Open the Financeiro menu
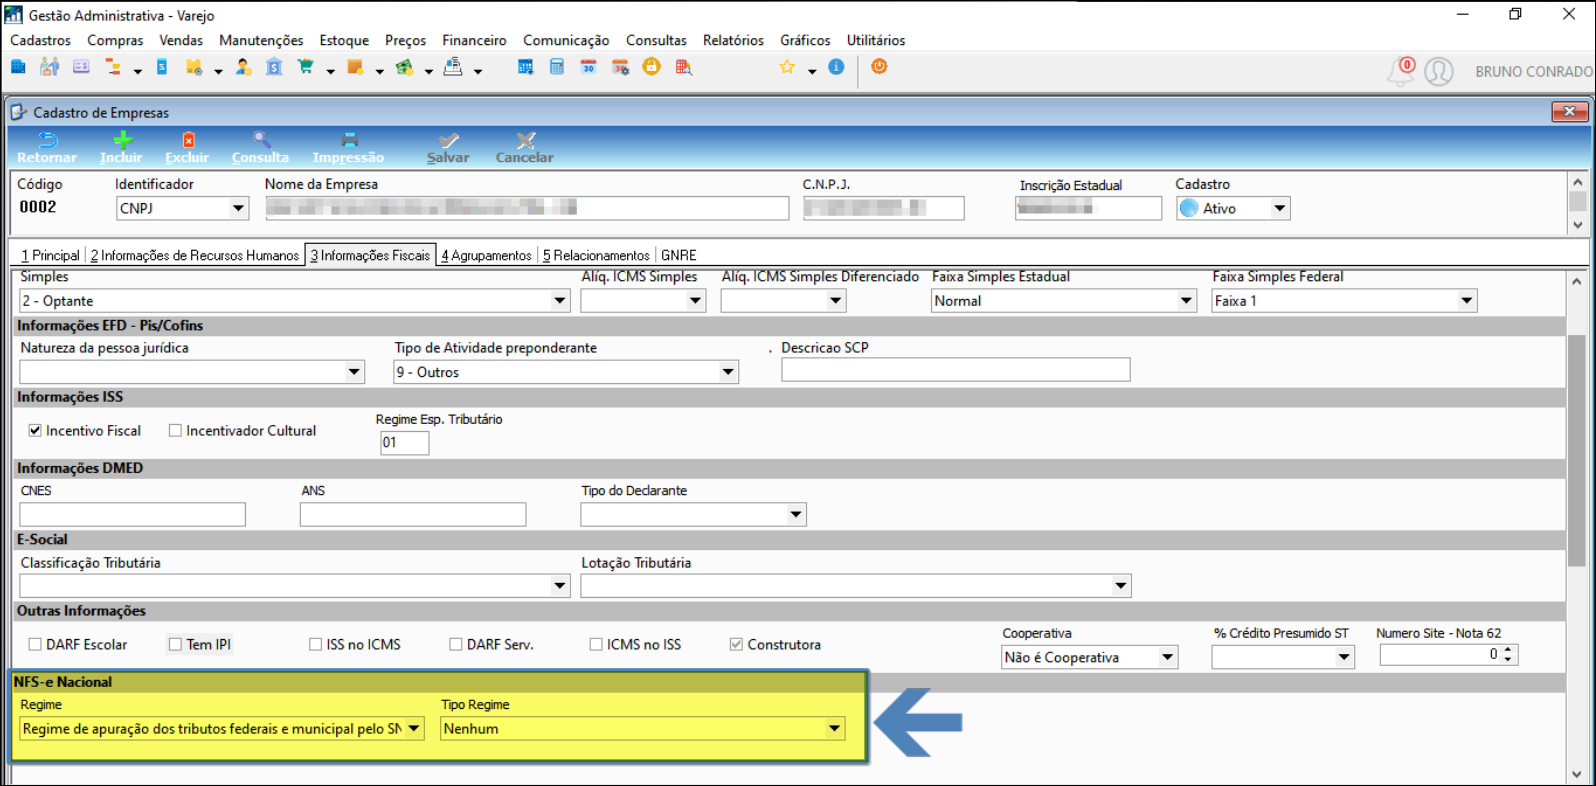Viewport: 1596px width, 786px height. pyautogui.click(x=474, y=40)
